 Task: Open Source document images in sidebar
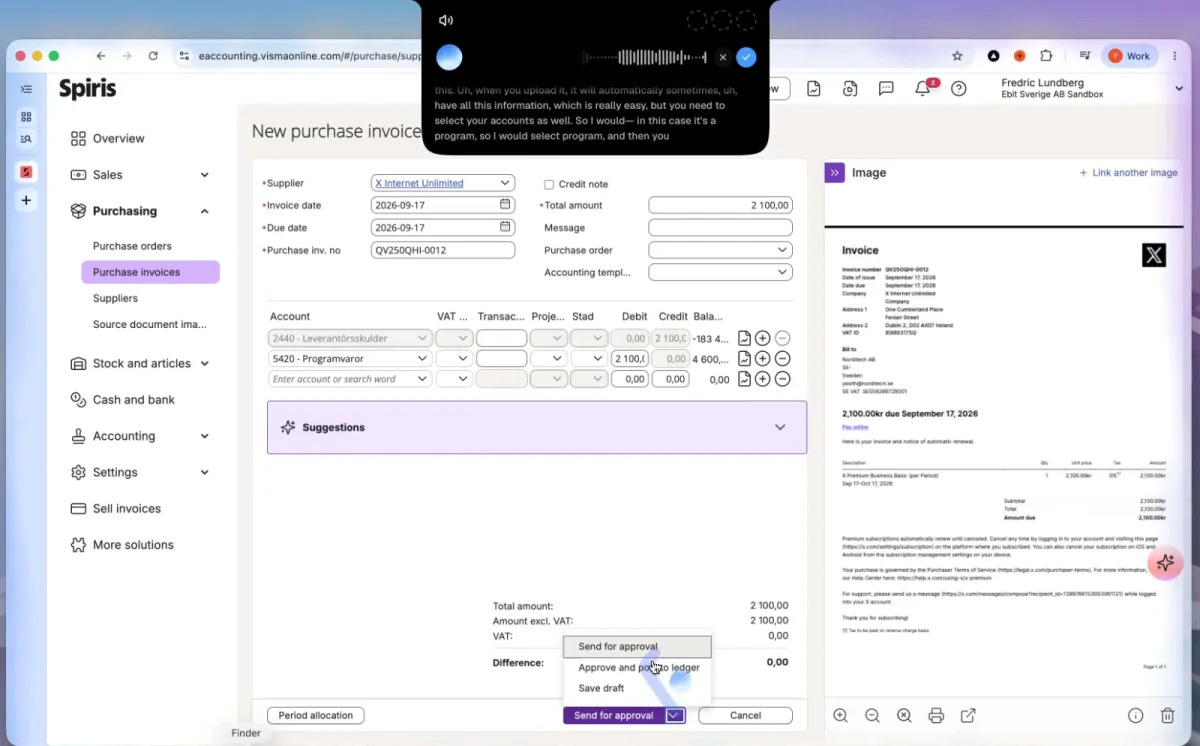[149, 324]
